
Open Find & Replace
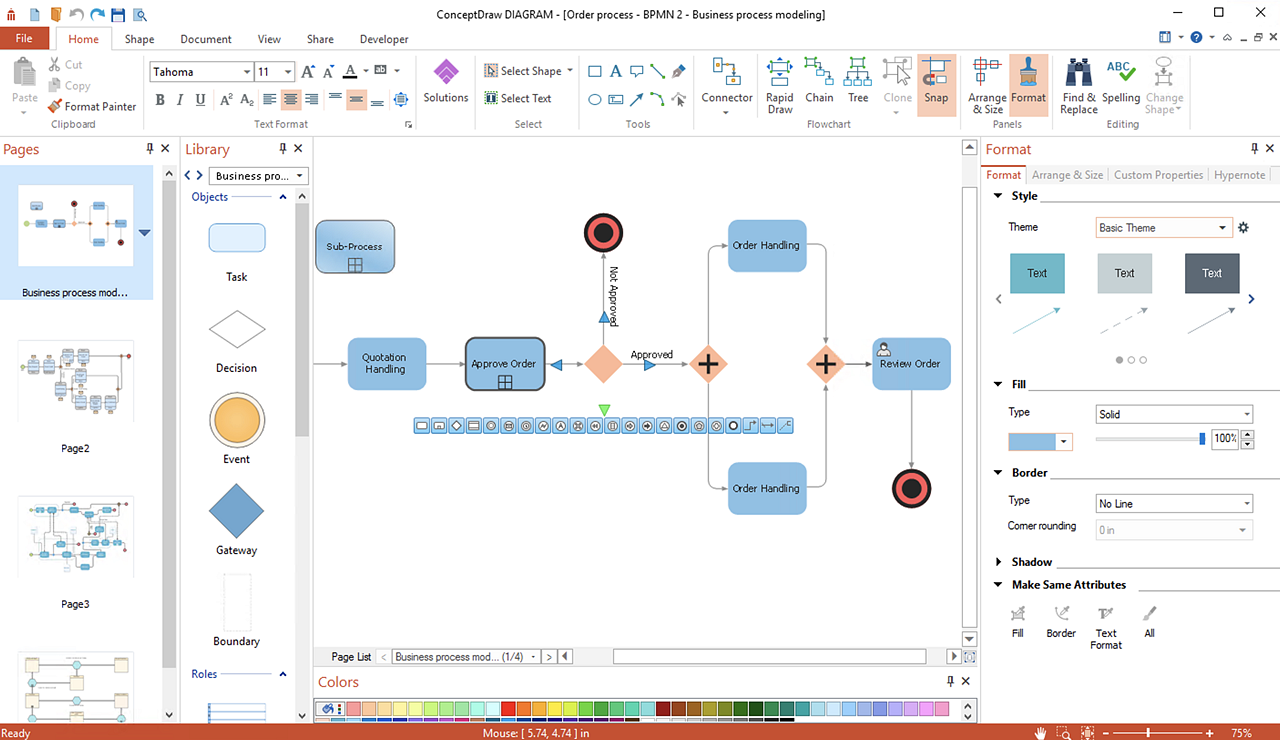click(x=1078, y=84)
